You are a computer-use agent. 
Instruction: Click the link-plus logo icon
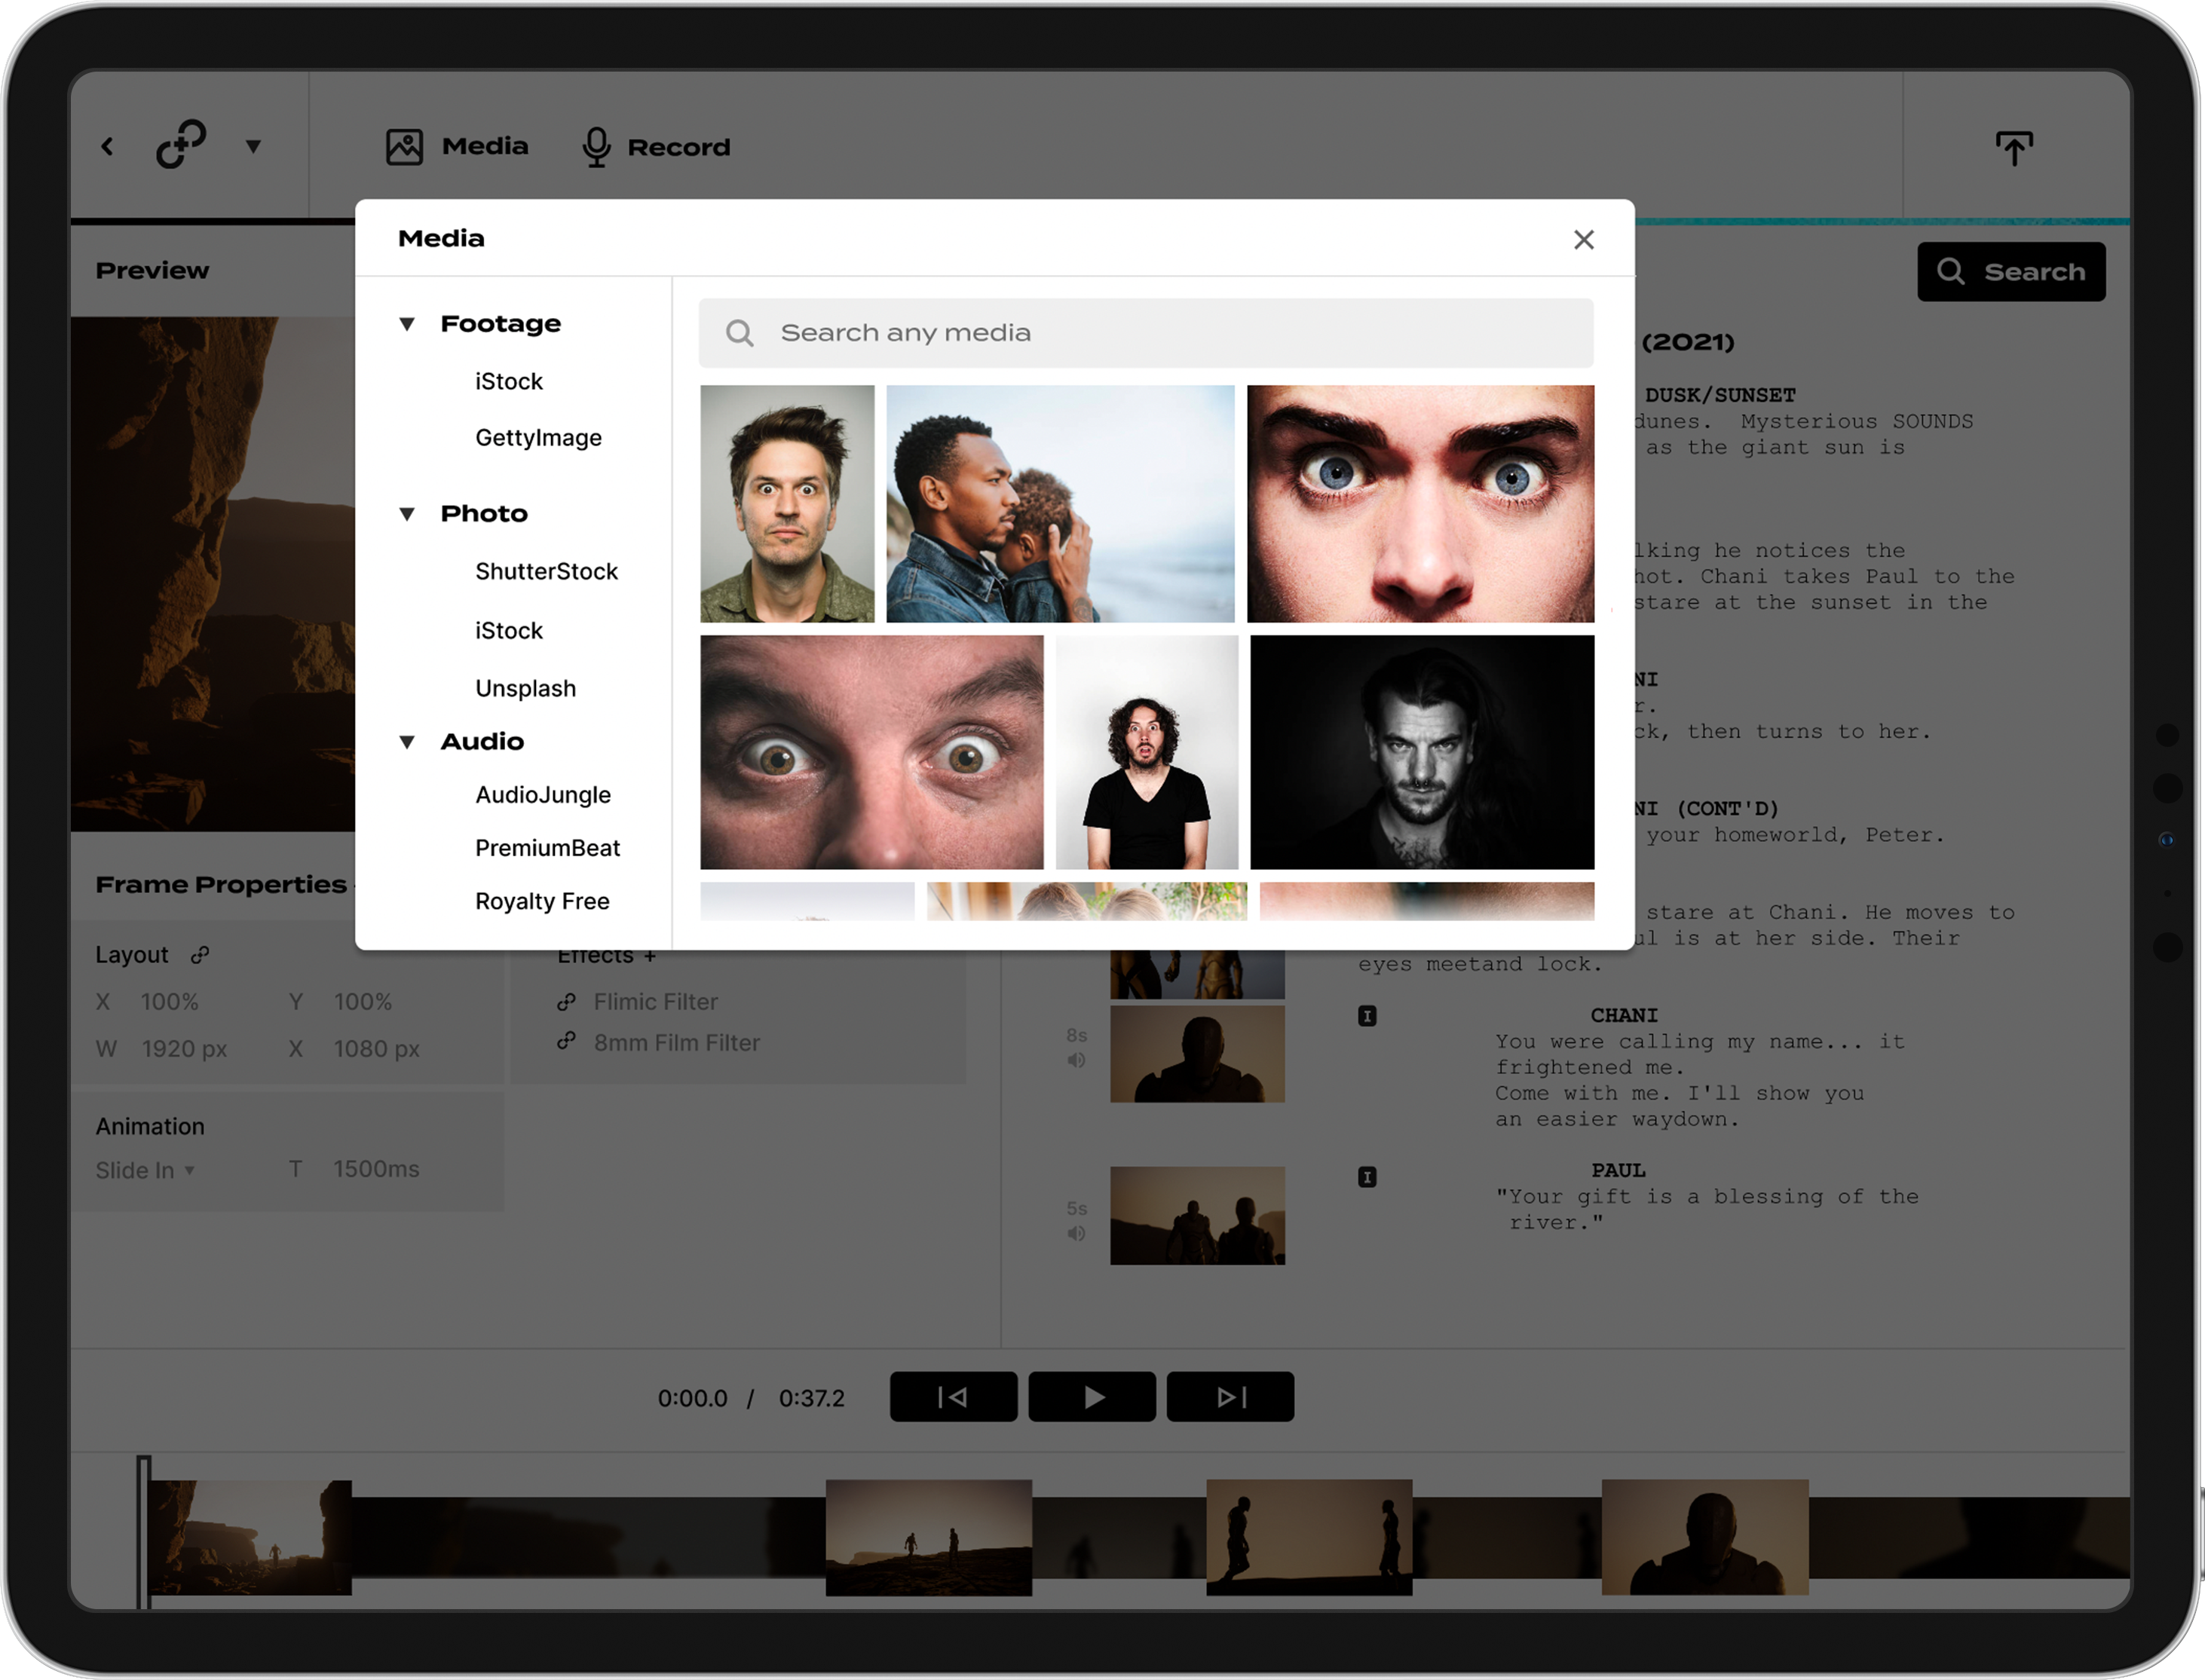181,145
